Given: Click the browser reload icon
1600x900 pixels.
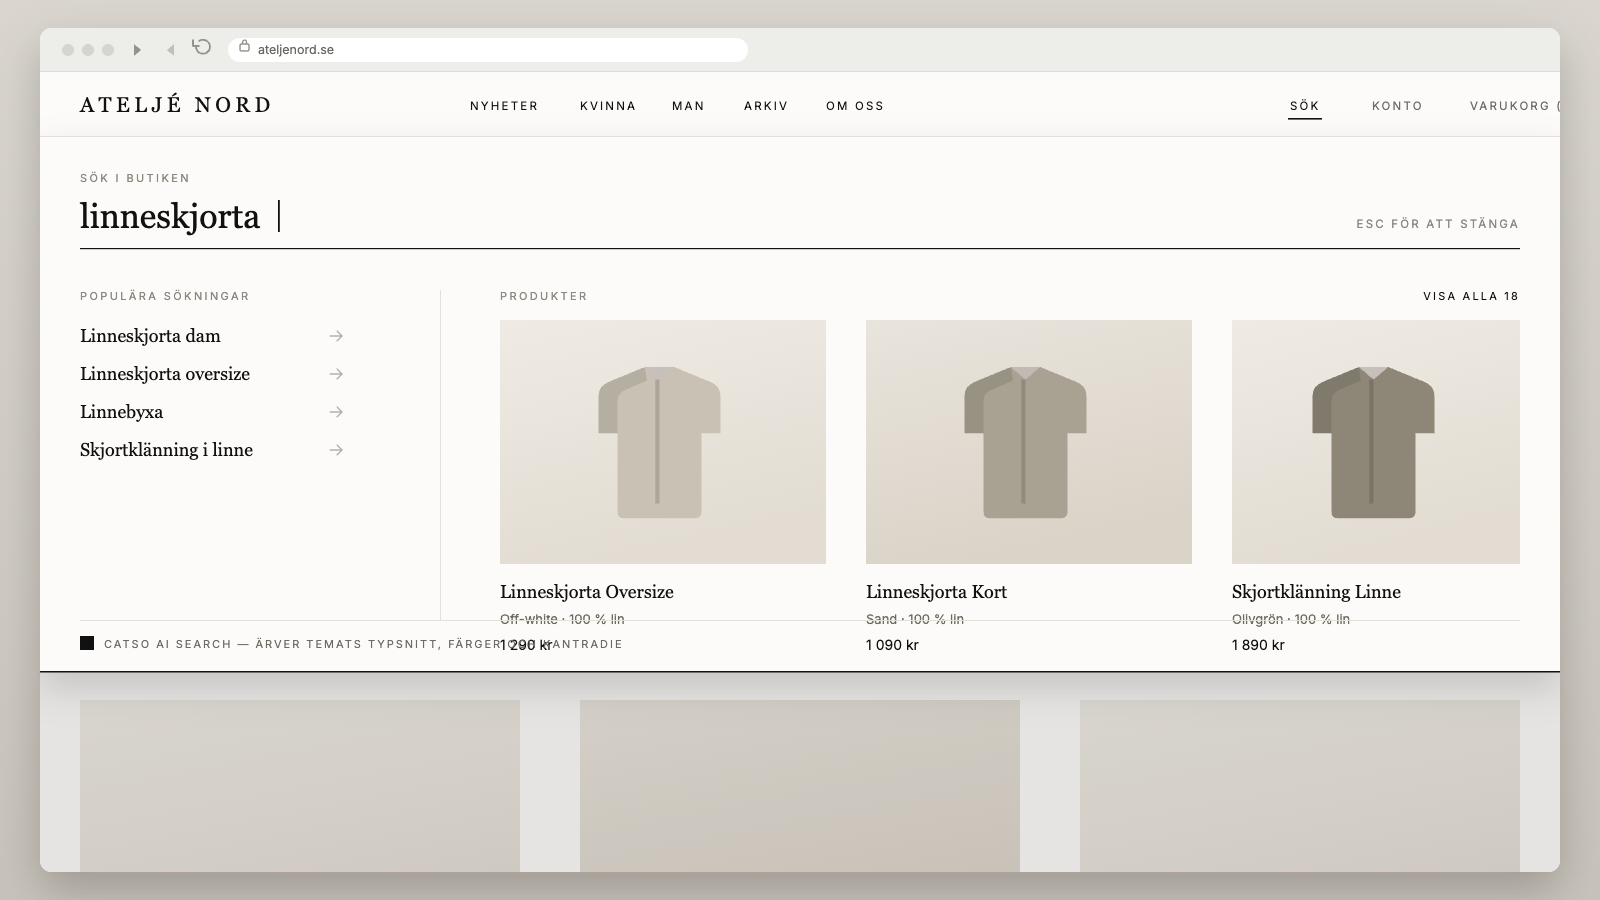Looking at the screenshot, I should (202, 47).
